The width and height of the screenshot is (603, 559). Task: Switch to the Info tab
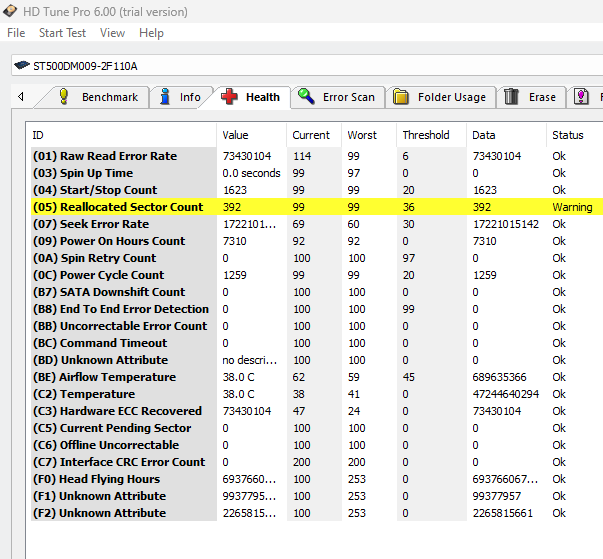[x=181, y=97]
